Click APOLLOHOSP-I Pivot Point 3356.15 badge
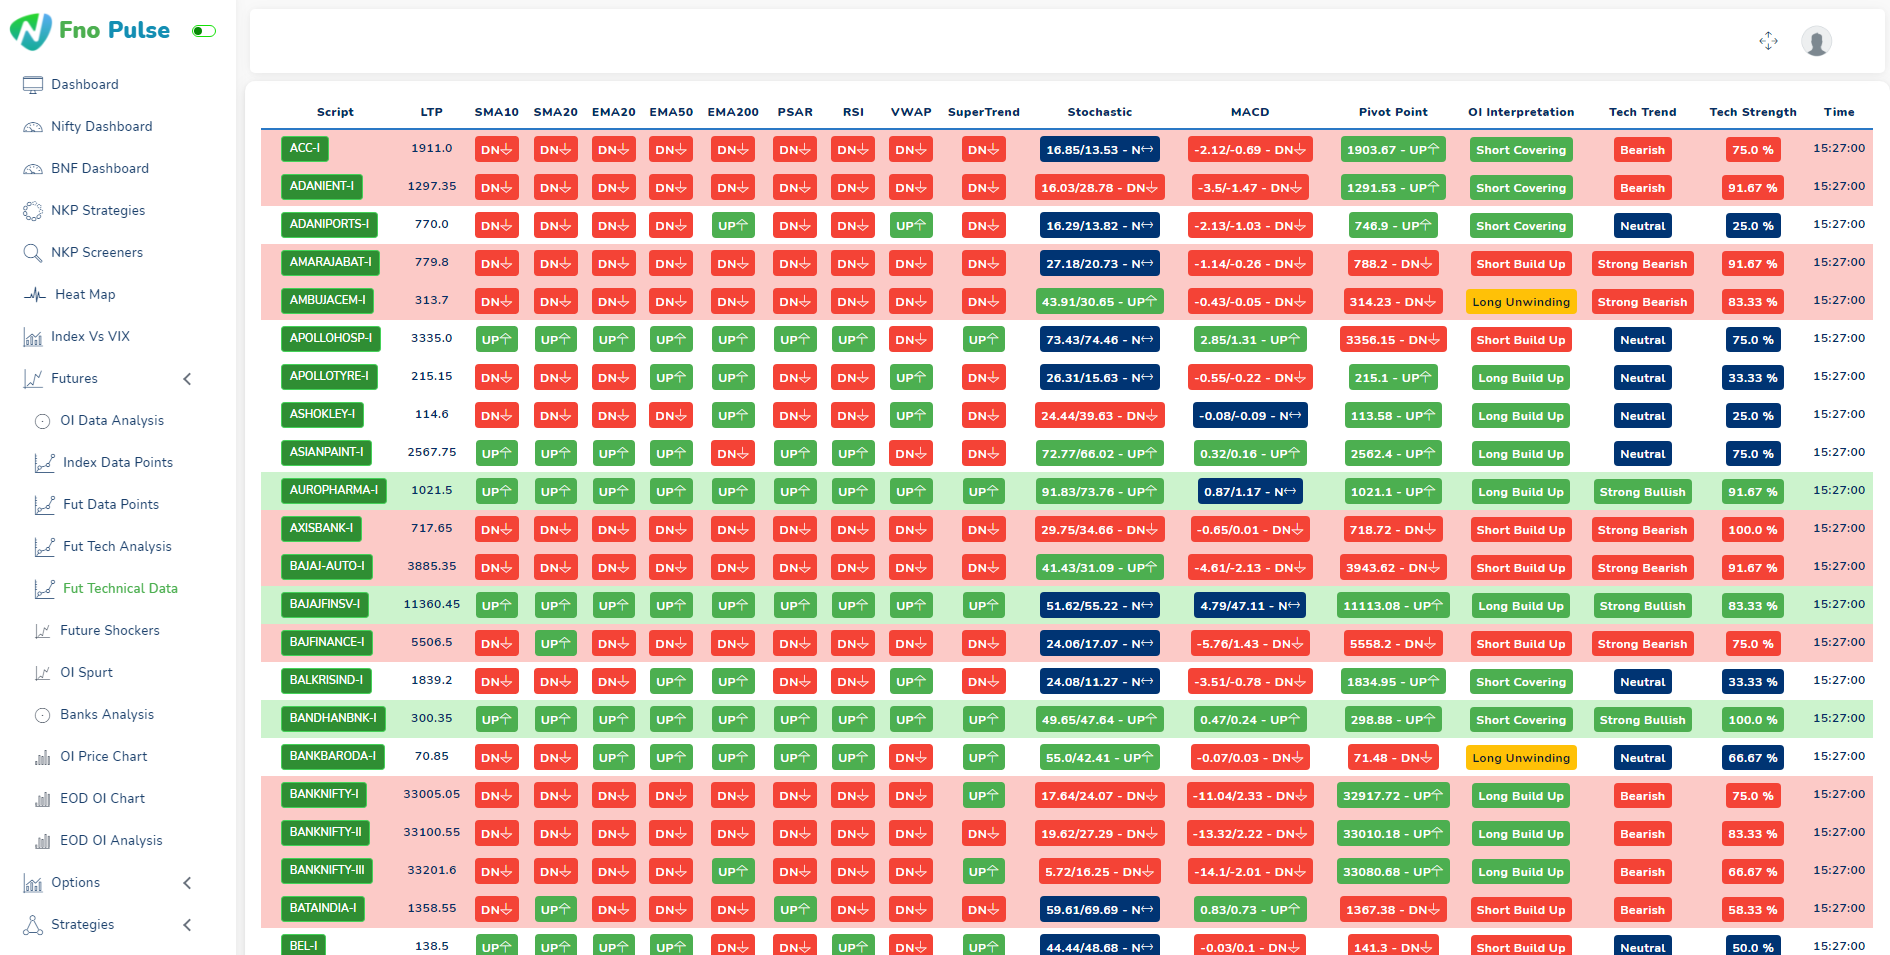The width and height of the screenshot is (1890, 955). [1392, 340]
